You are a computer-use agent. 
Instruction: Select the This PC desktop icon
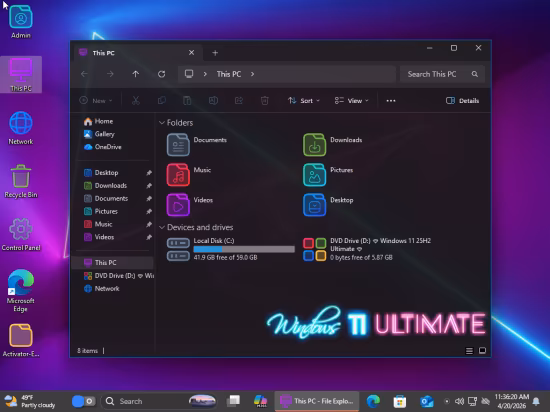pos(21,75)
